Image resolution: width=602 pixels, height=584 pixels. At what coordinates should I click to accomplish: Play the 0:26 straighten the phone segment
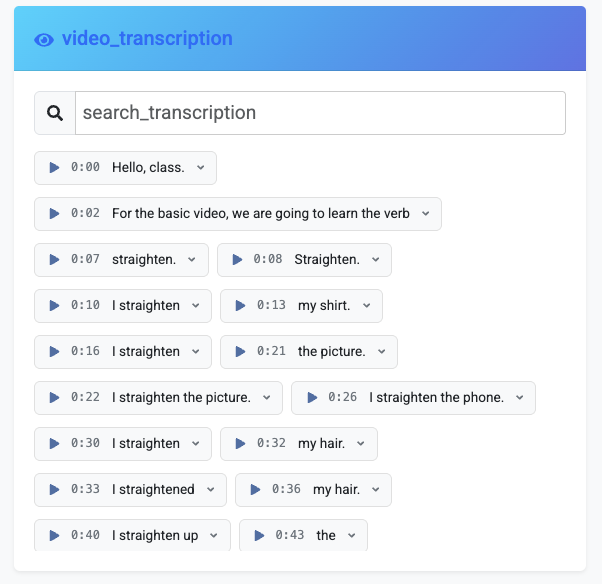click(x=312, y=397)
